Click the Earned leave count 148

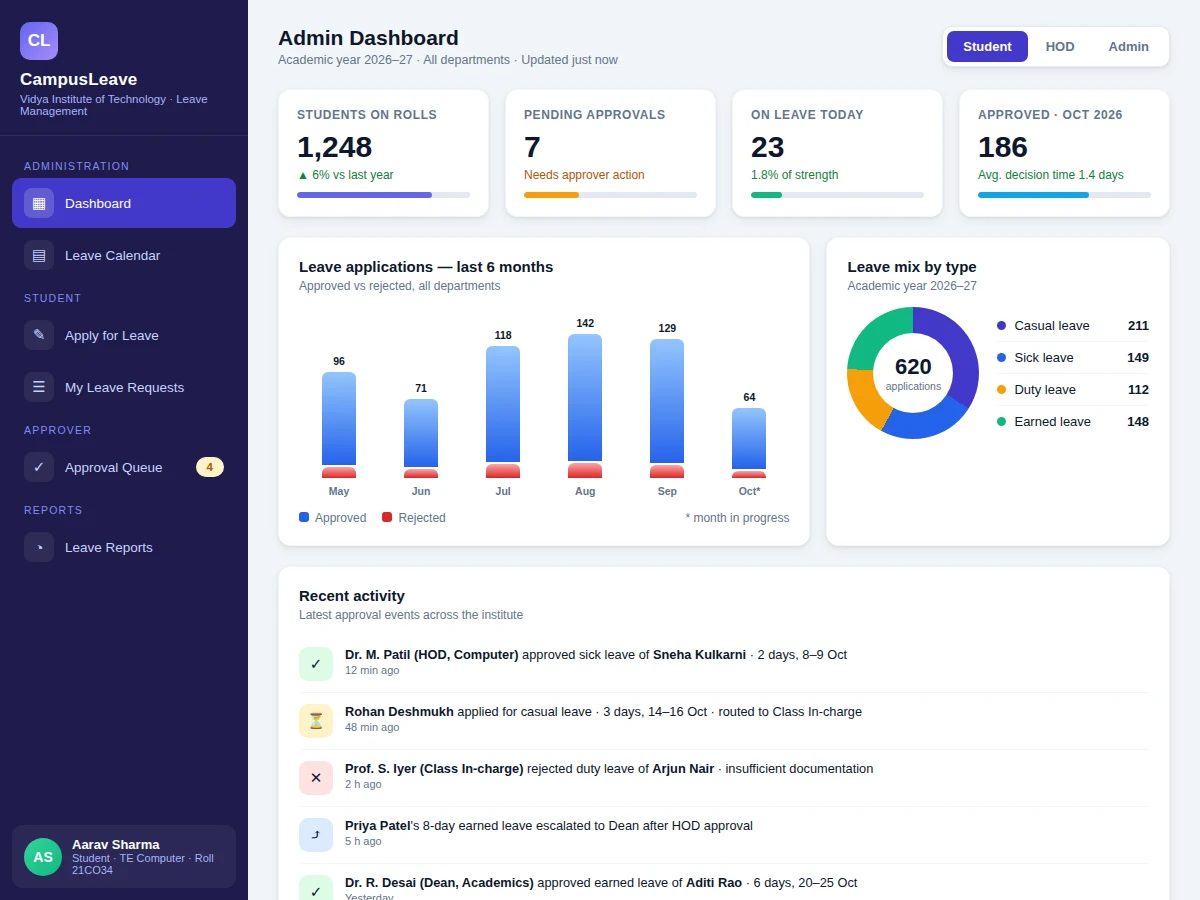[1138, 421]
